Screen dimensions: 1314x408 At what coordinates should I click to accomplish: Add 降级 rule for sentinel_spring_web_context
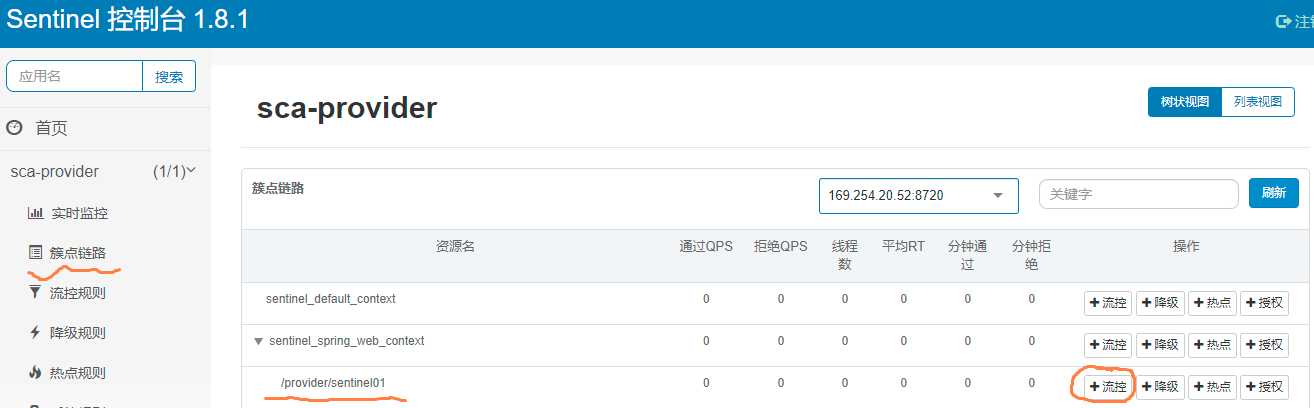[x=1160, y=345]
